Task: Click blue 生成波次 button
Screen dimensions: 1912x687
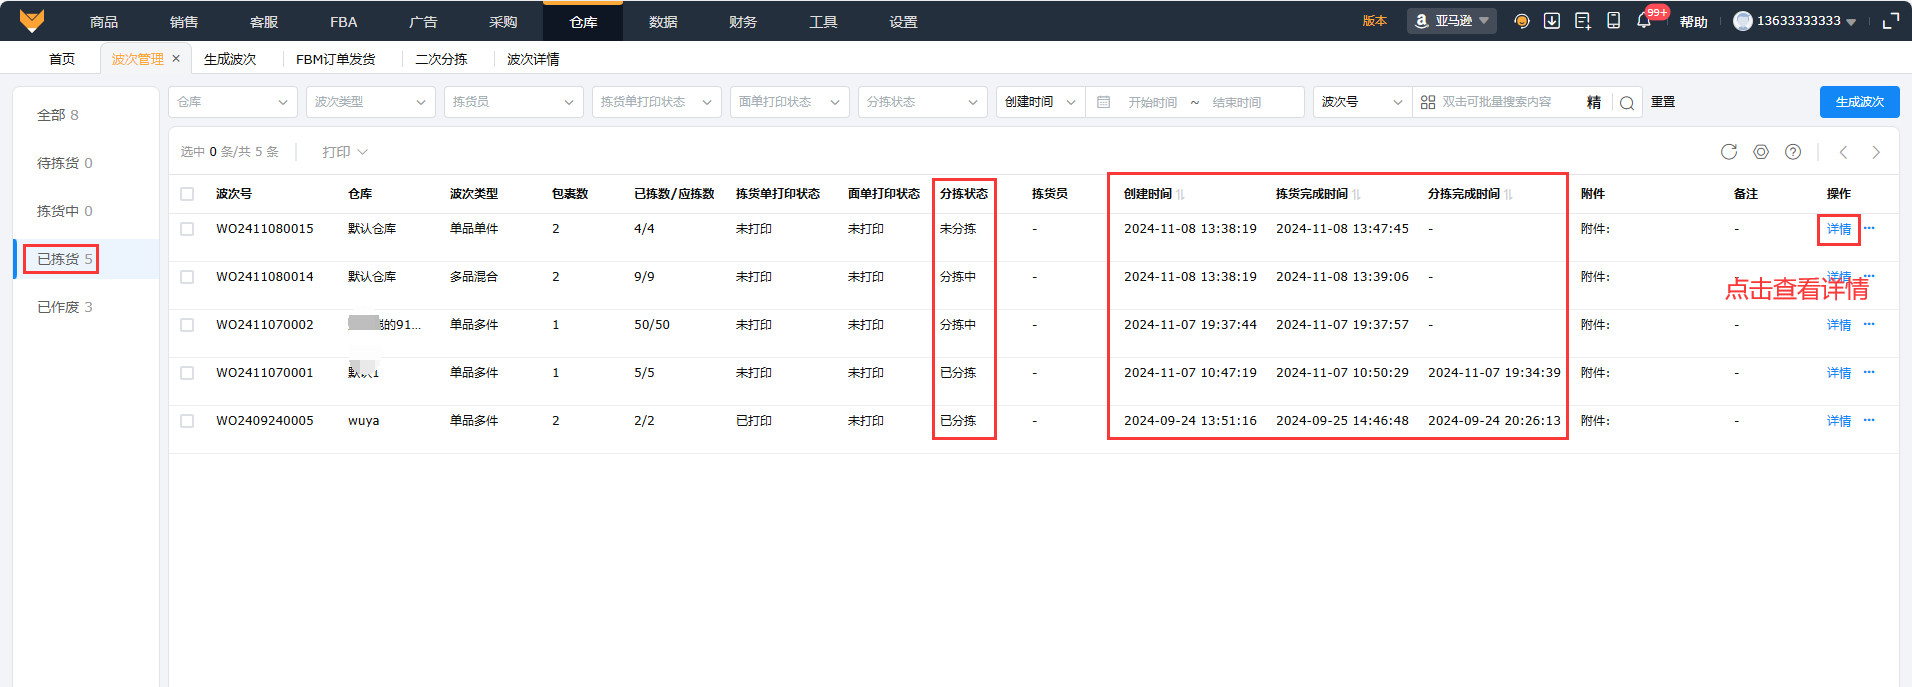Action: point(1859,102)
